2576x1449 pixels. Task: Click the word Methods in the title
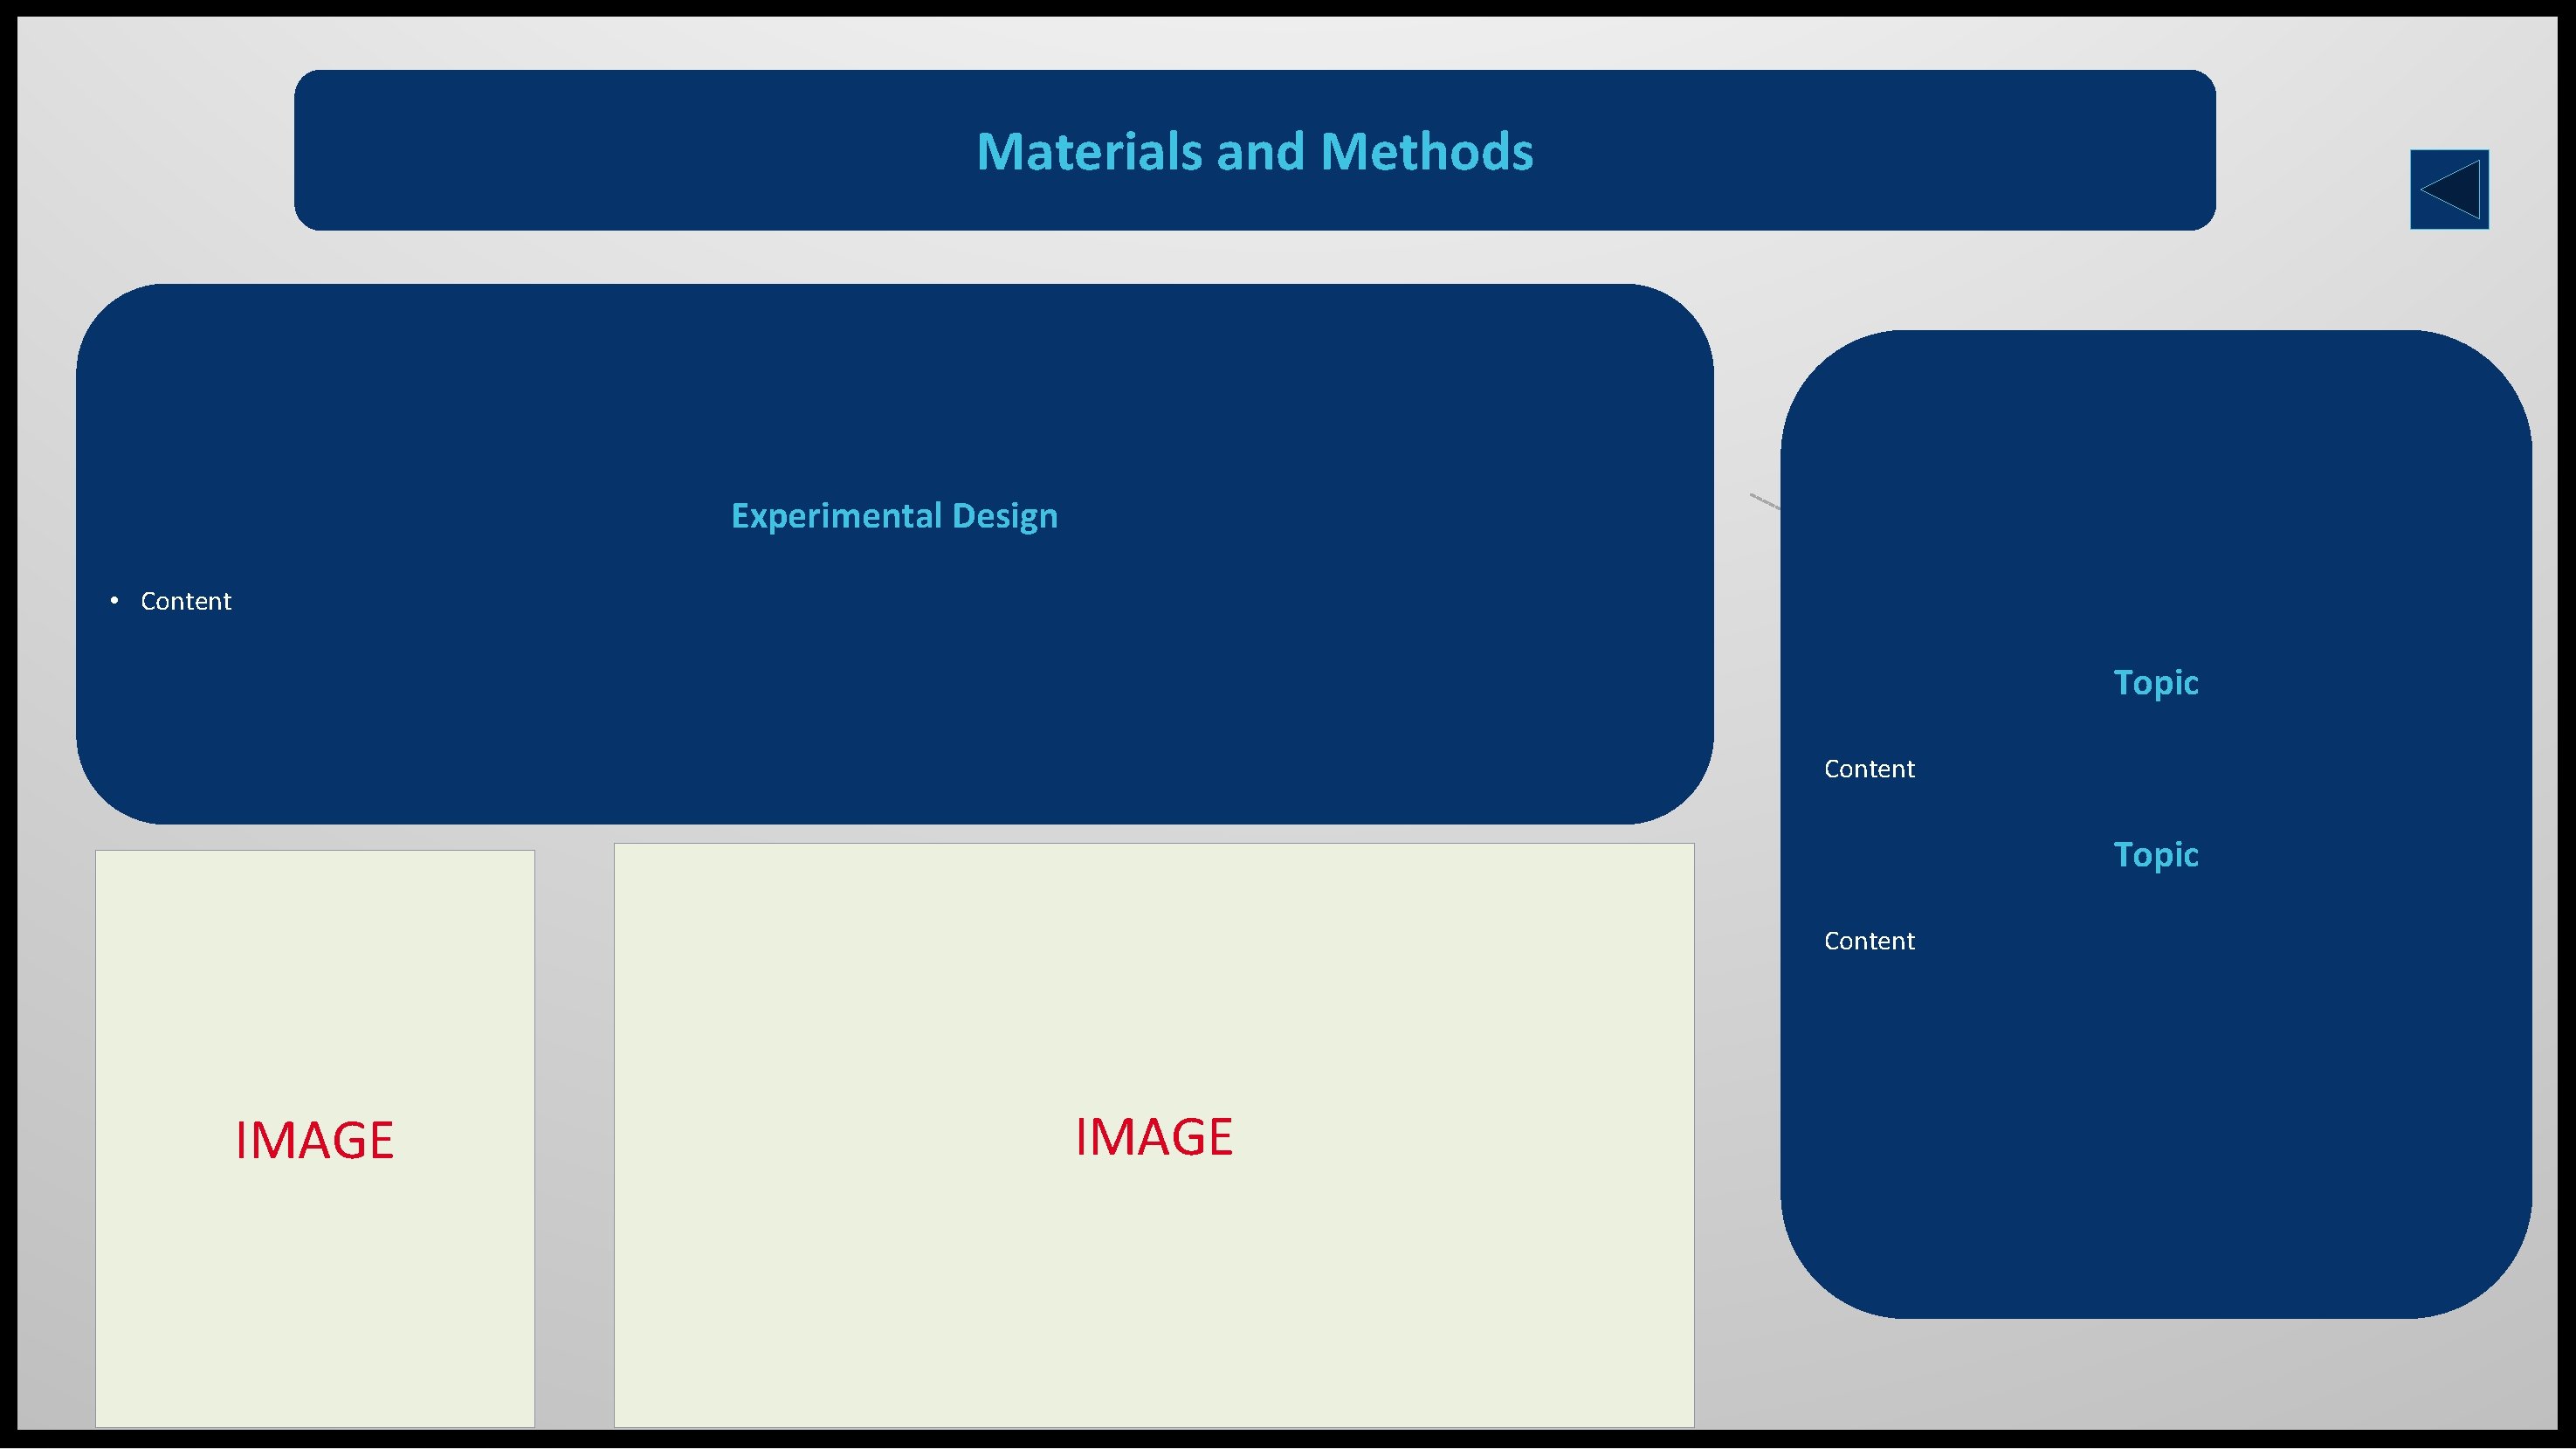[x=1426, y=152]
